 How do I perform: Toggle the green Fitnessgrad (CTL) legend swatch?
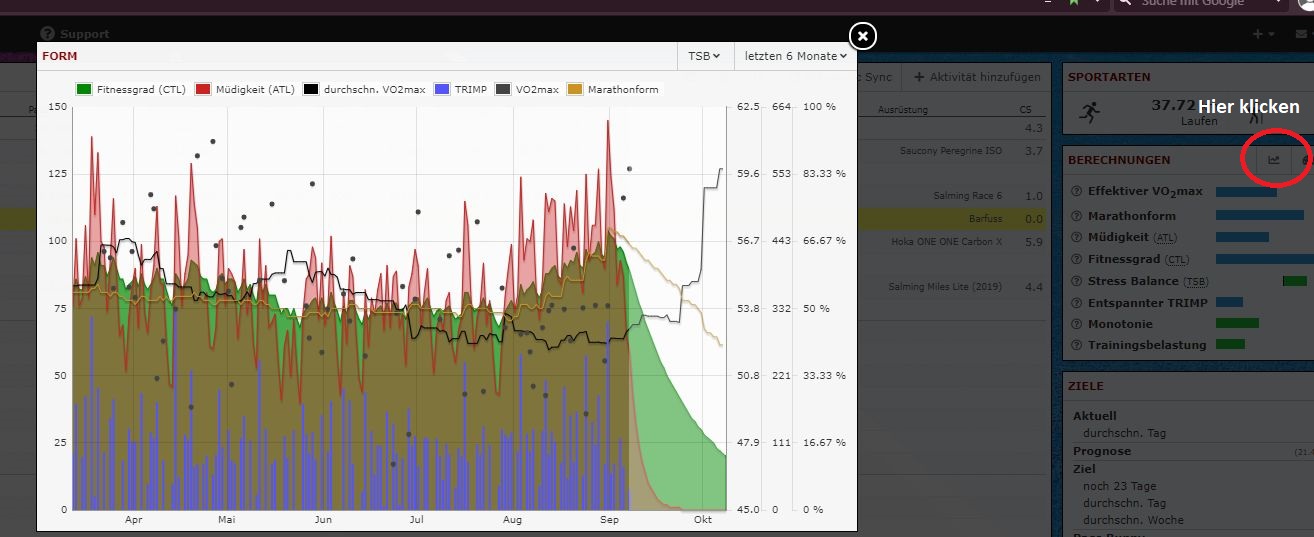pos(83,89)
